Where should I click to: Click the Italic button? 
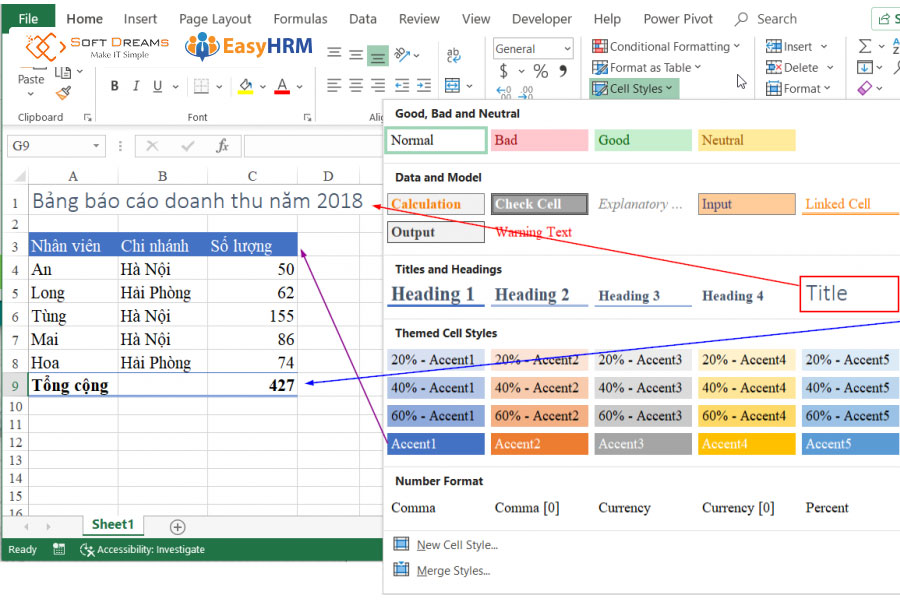[137, 87]
